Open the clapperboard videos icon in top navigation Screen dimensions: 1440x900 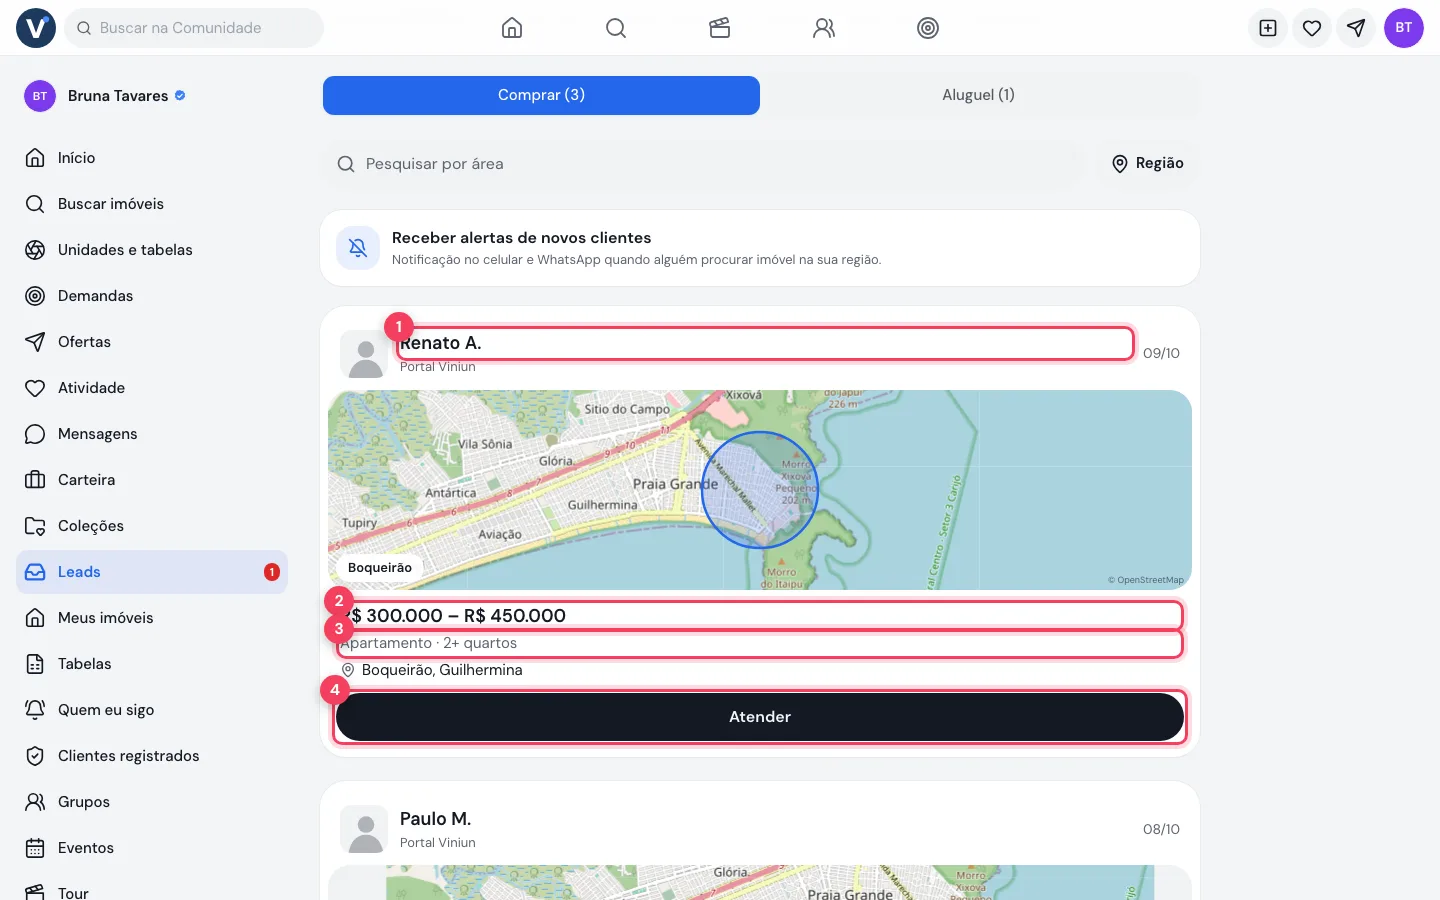tap(720, 28)
